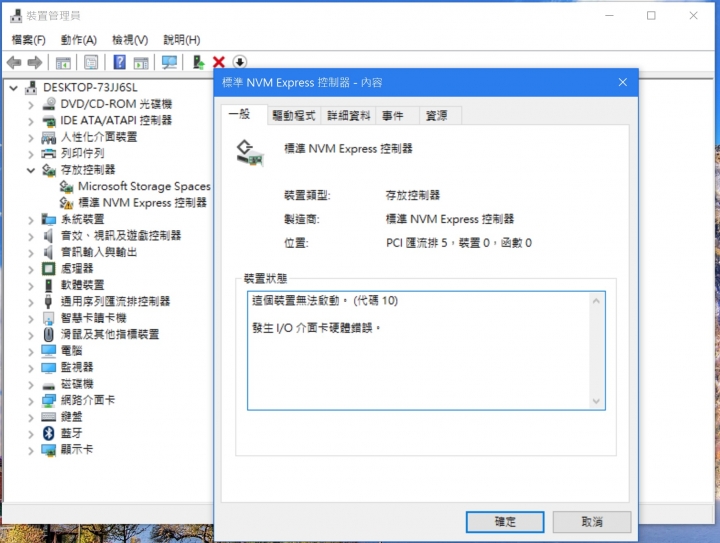This screenshot has width=720, height=543.
Task: Click the Properties toolbar icon
Action: coord(91,62)
